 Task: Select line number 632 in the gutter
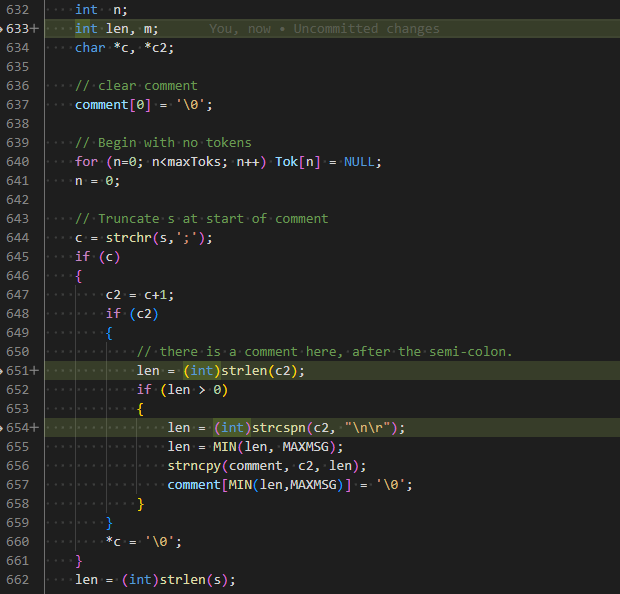[x=18, y=10]
